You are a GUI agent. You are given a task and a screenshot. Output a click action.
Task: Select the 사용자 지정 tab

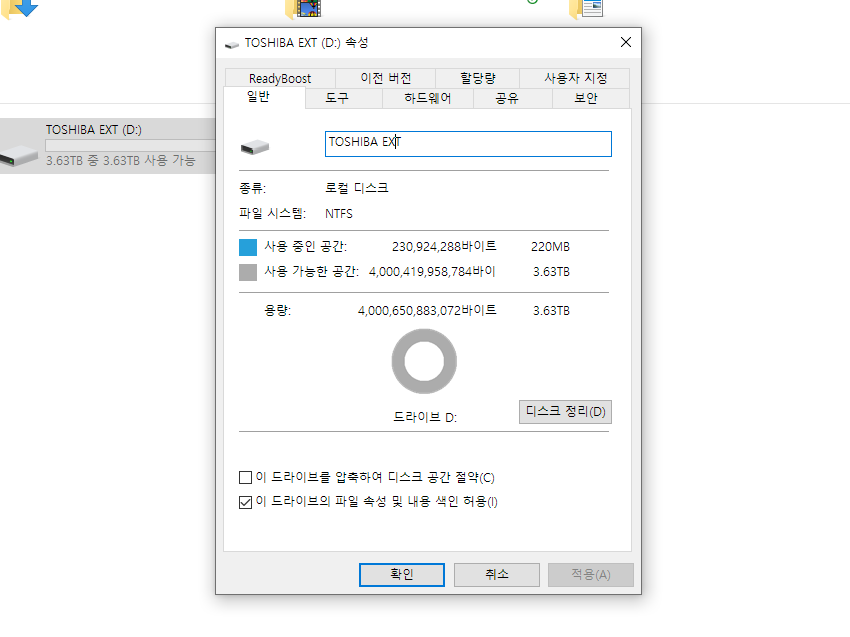tap(575, 78)
